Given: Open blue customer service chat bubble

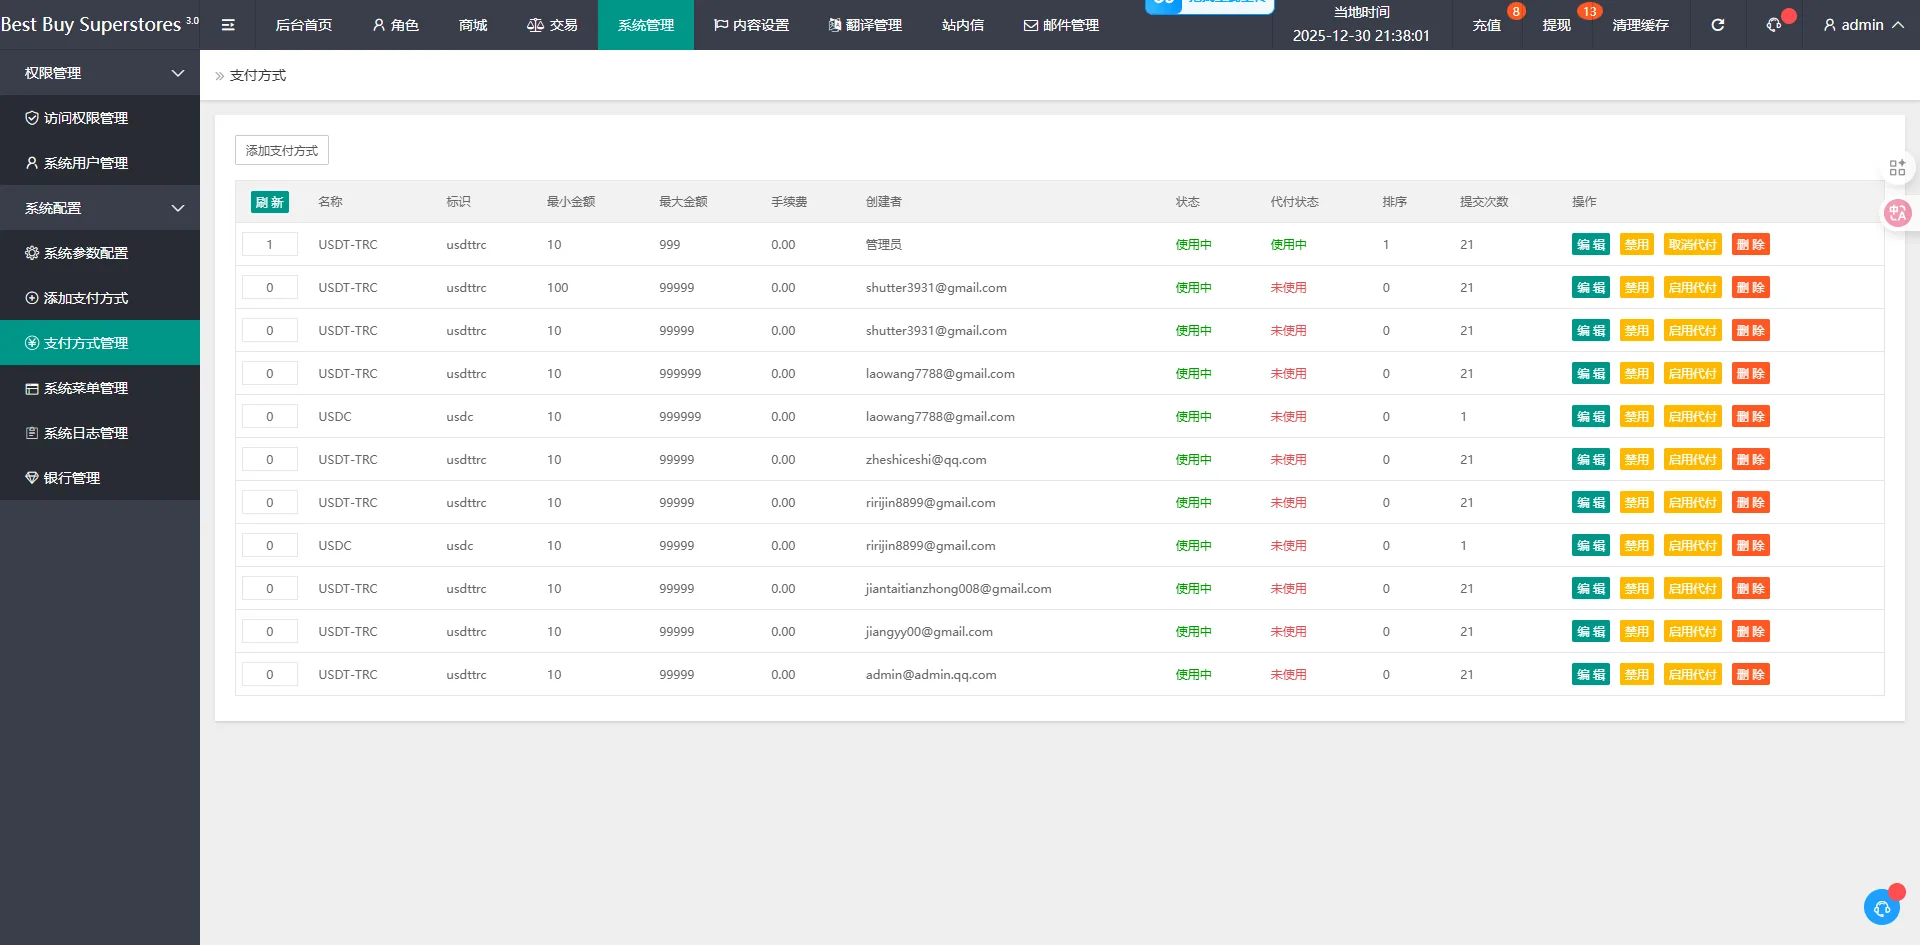Looking at the screenshot, I should (x=1882, y=907).
